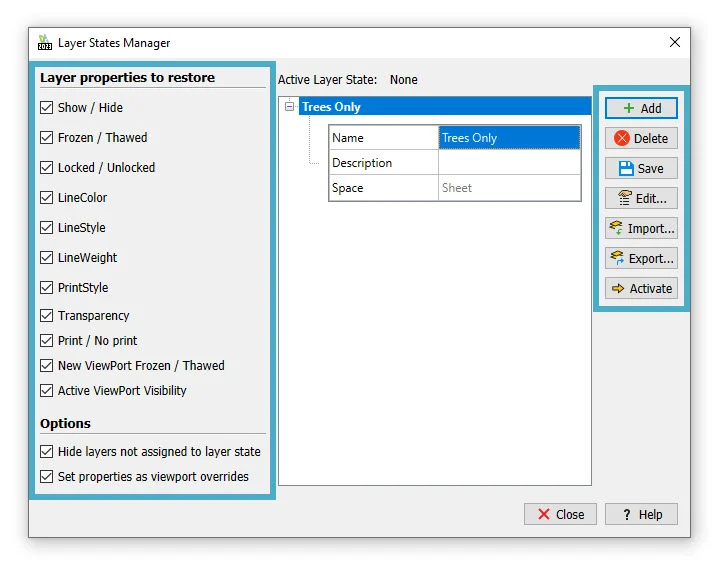Click the Help question mark button

(x=641, y=514)
